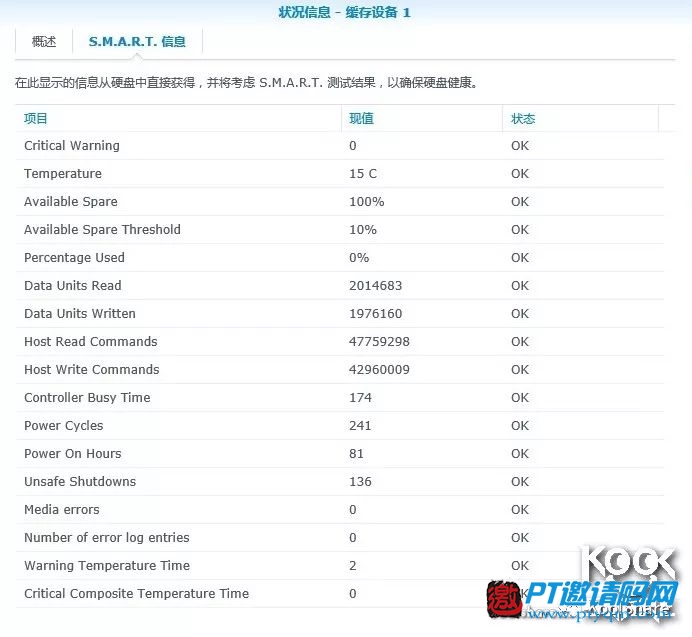Select the Warning Temperature Time label
692x637 pixels.
pos(107,565)
